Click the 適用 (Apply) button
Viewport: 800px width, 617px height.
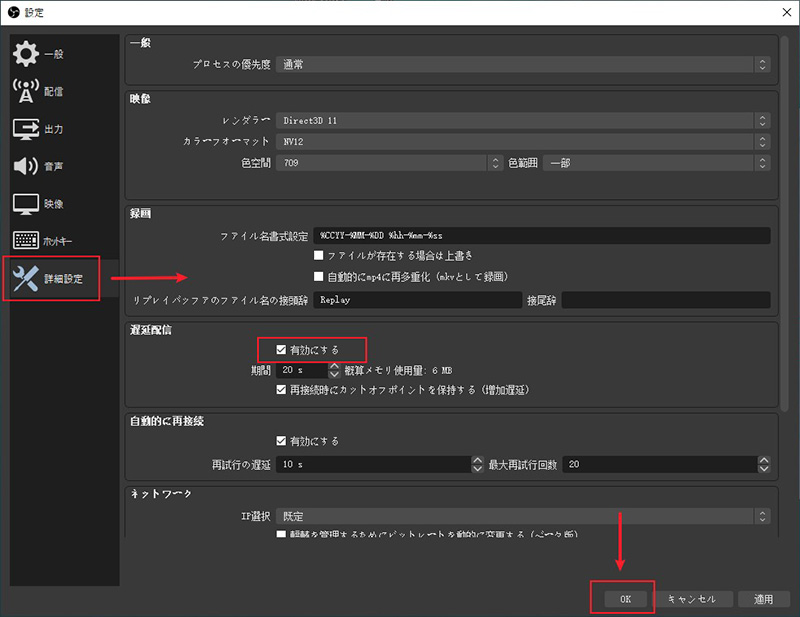point(764,598)
